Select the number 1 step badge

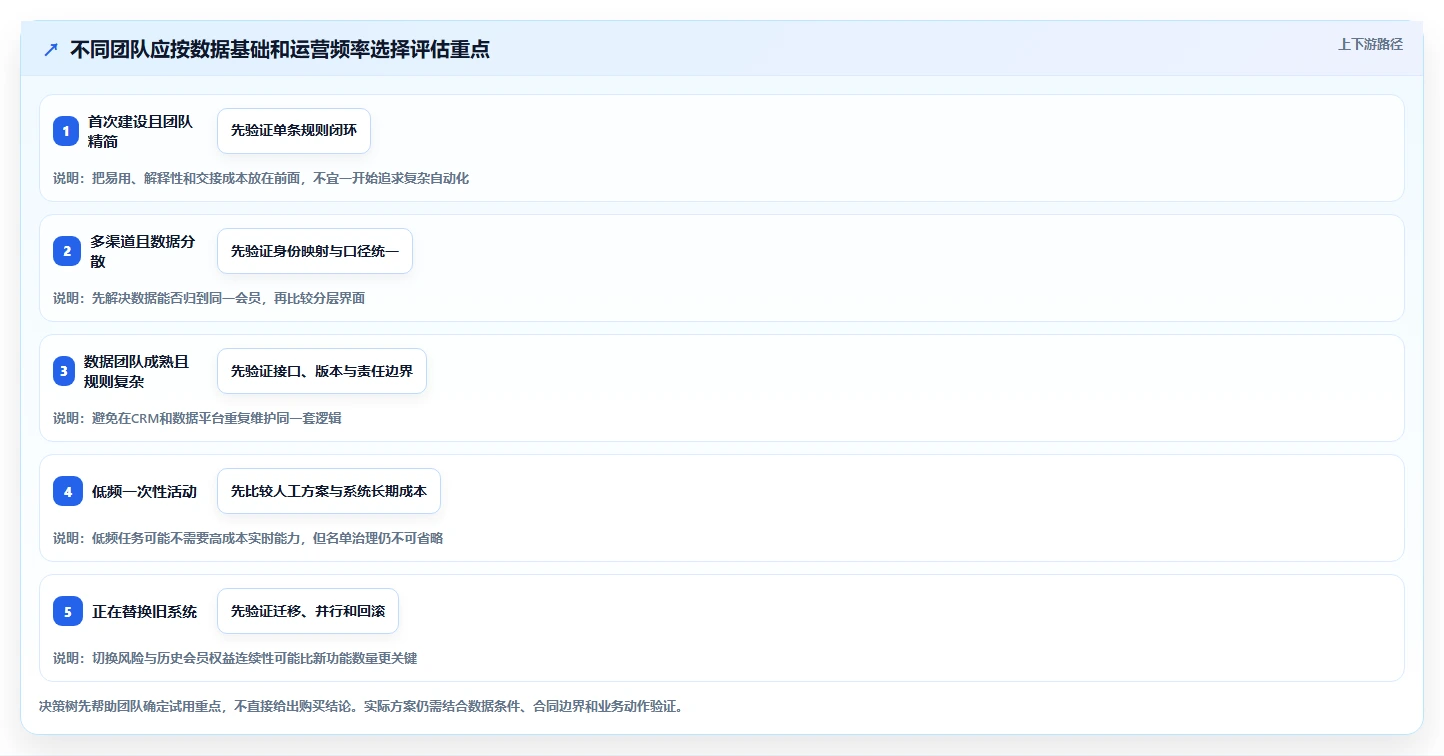pos(66,131)
